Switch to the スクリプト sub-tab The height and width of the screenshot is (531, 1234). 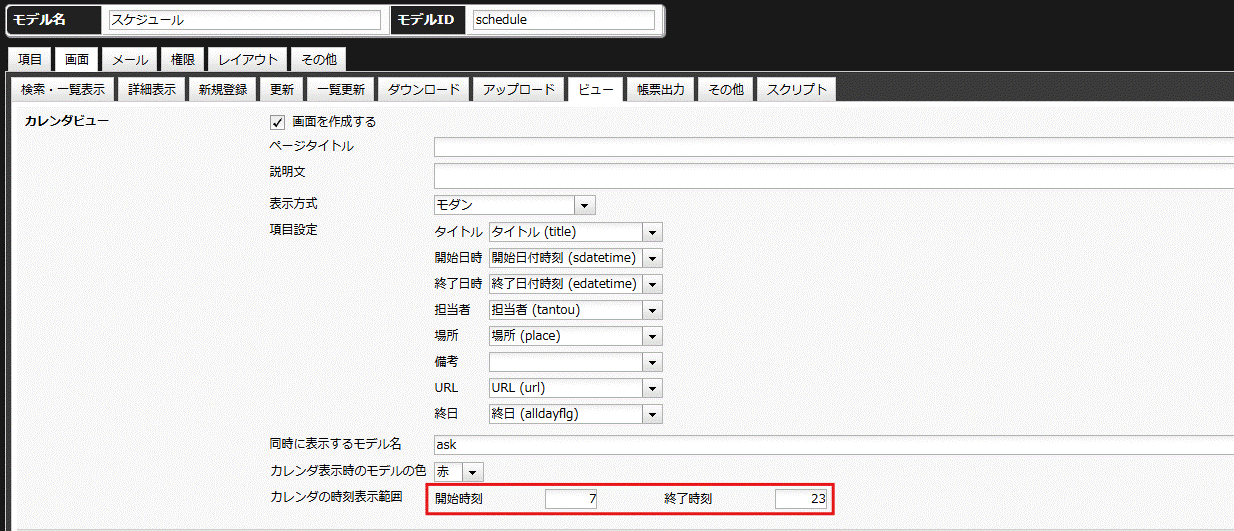pyautogui.click(x=797, y=89)
